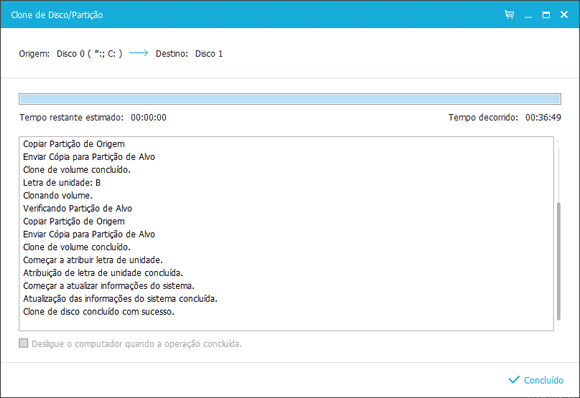This screenshot has height=398, width=580.
Task: Close the Clone de Disco/Partição window
Action: point(564,14)
